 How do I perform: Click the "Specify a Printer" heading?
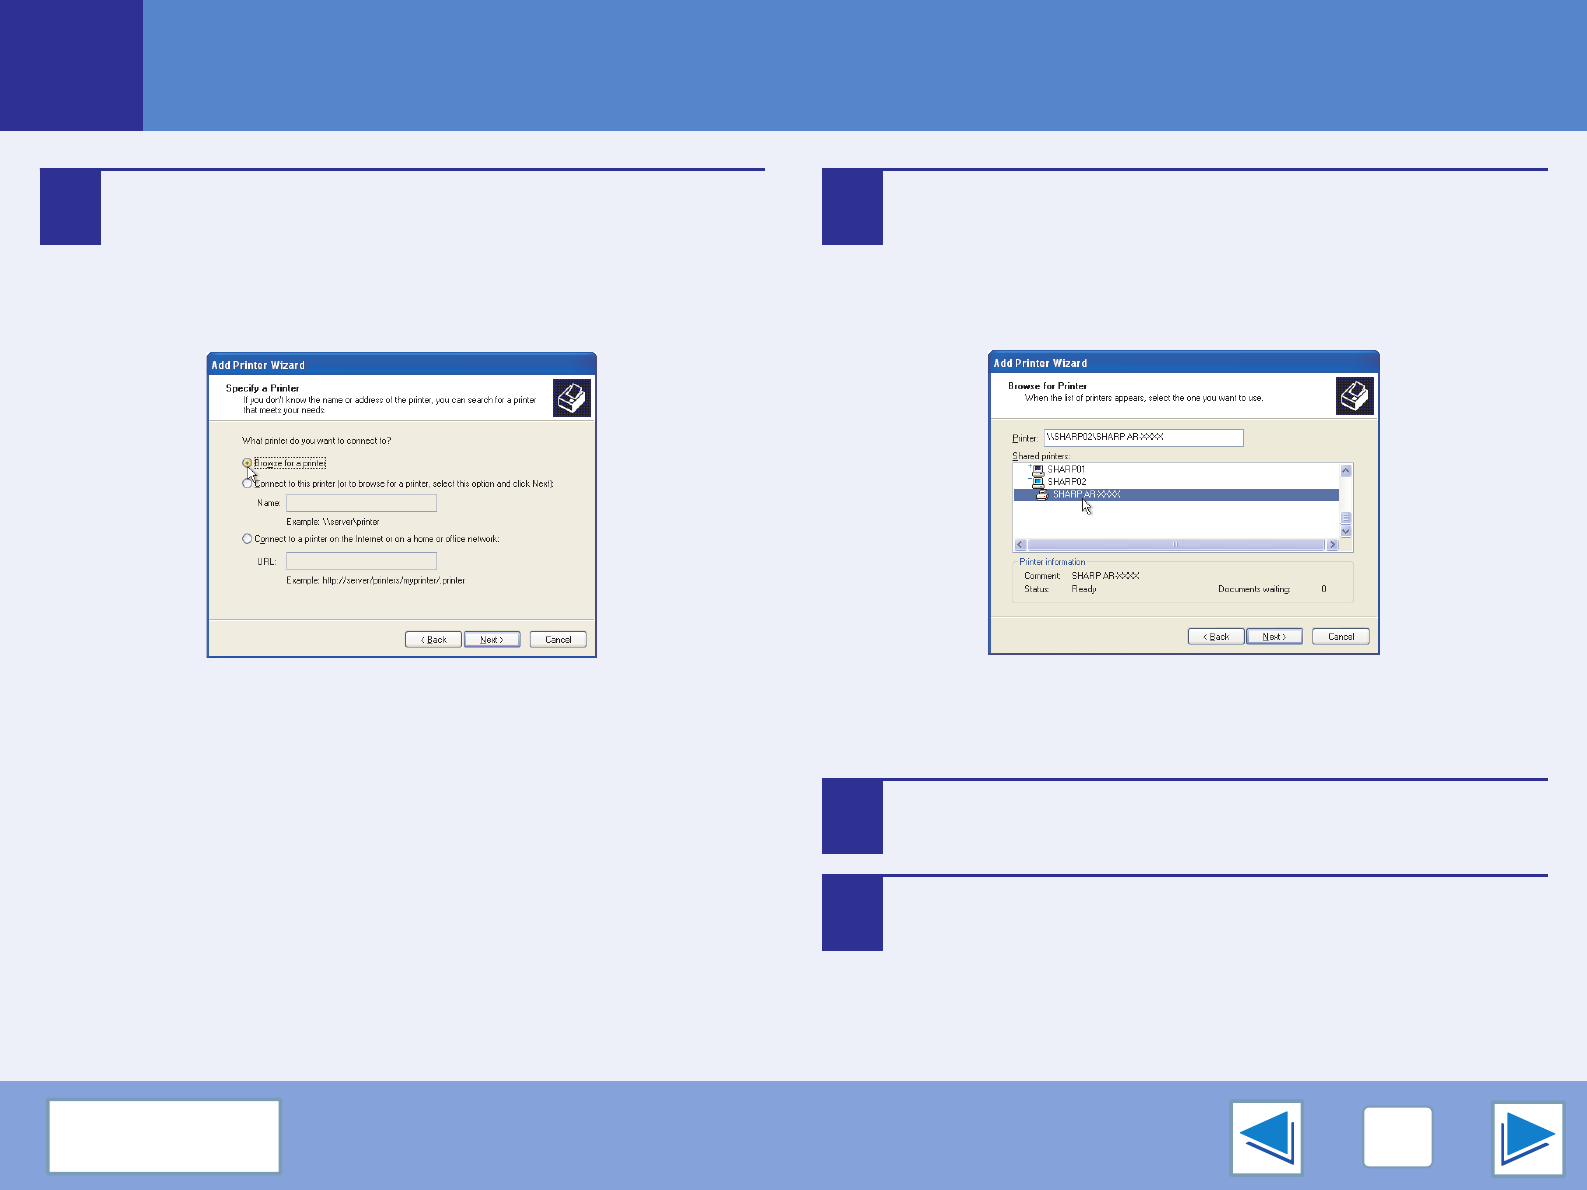point(262,388)
